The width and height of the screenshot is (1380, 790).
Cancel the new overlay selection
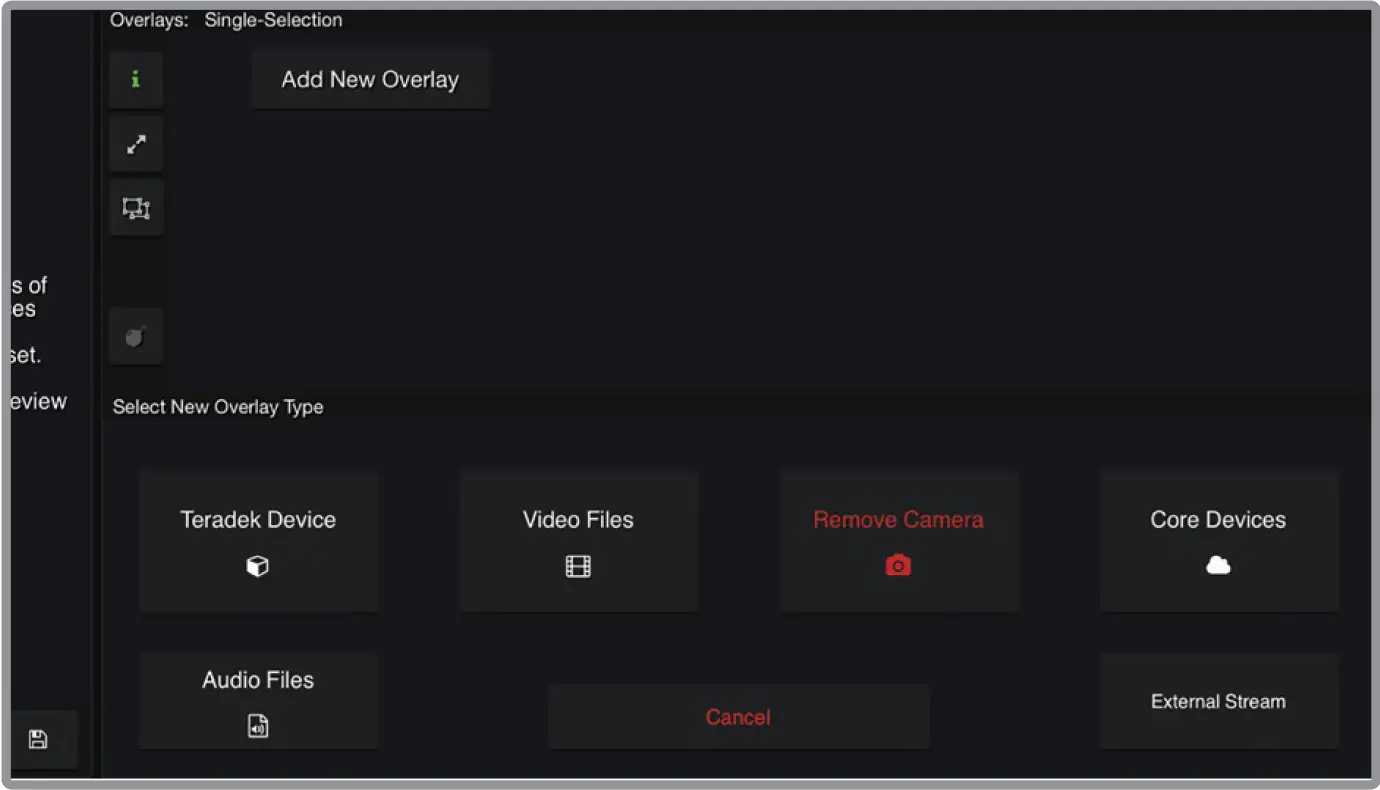(738, 717)
